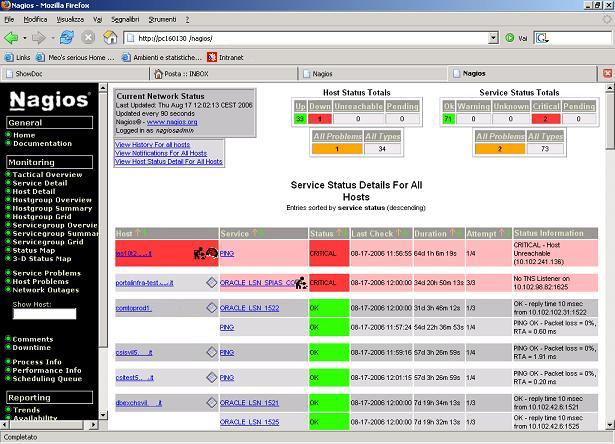Open Tactical Overview in sidebar
Viewport: 615px width, 444px height.
(47, 175)
